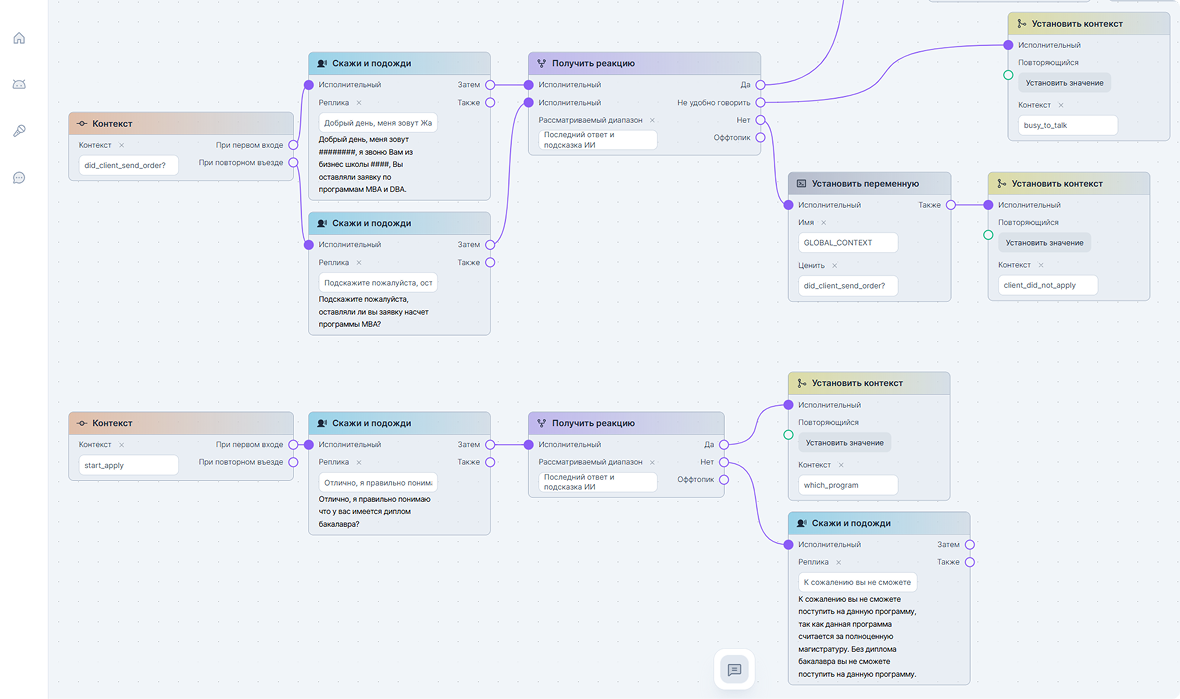Toggle the green "Повторяющийся" port on the which_program node
The height and width of the screenshot is (699, 1180).
click(x=788, y=435)
